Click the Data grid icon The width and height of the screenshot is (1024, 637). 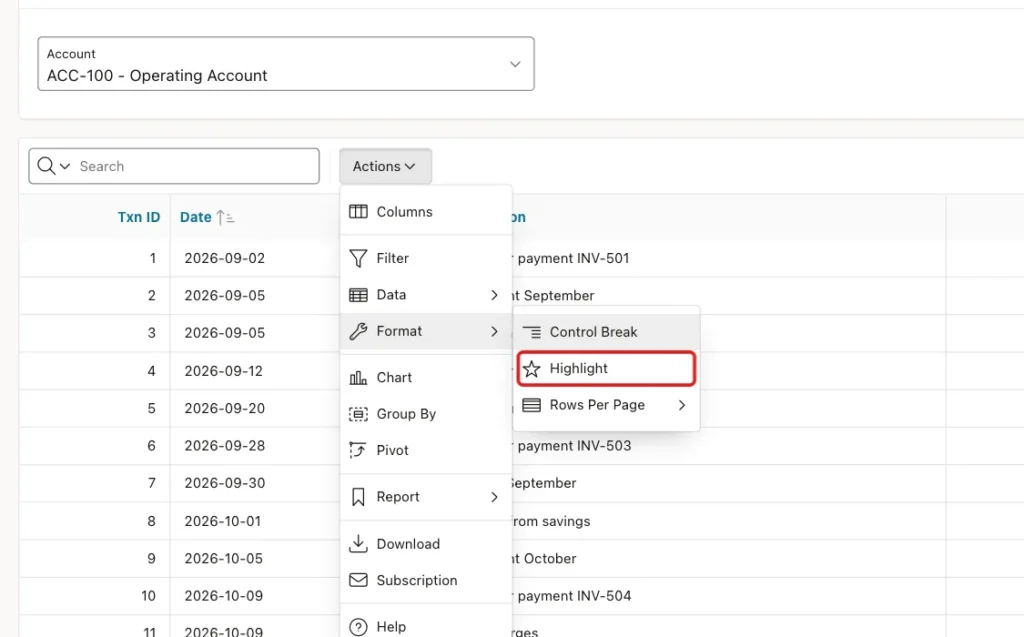[358, 295]
